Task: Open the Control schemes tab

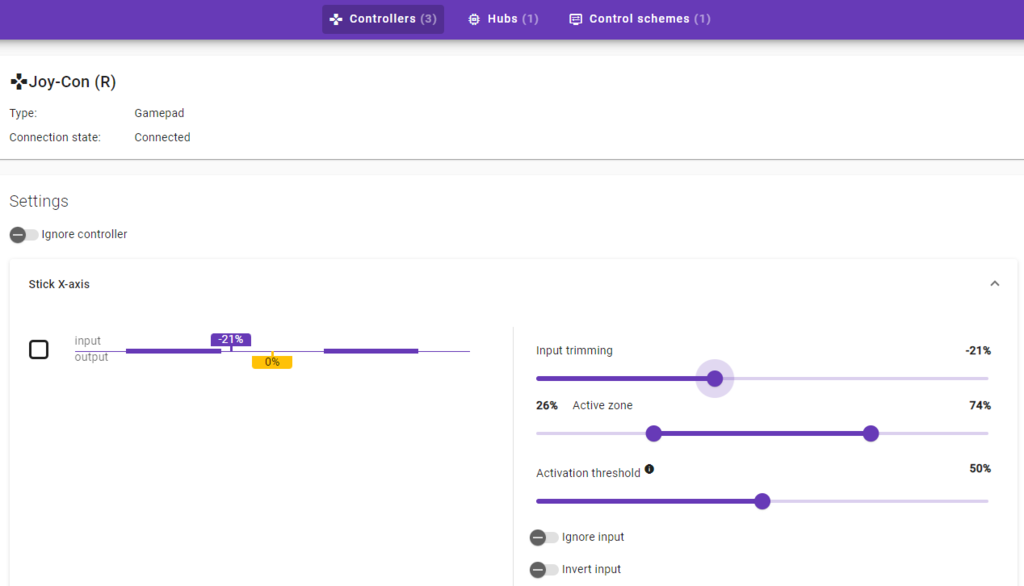Action: click(639, 18)
